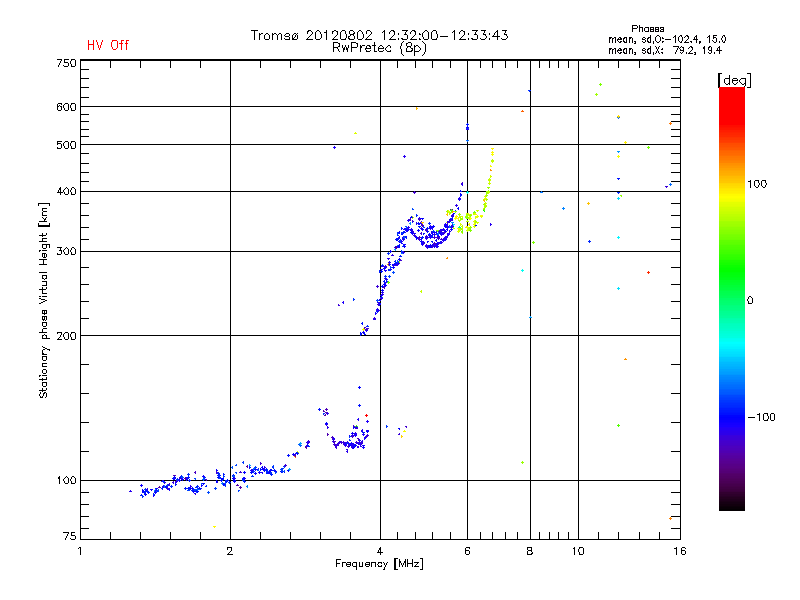The image size is (800, 600).
Task: Select the 'mean, sd,X: 79.2, 19.4' line
Action: pyautogui.click(x=665, y=50)
